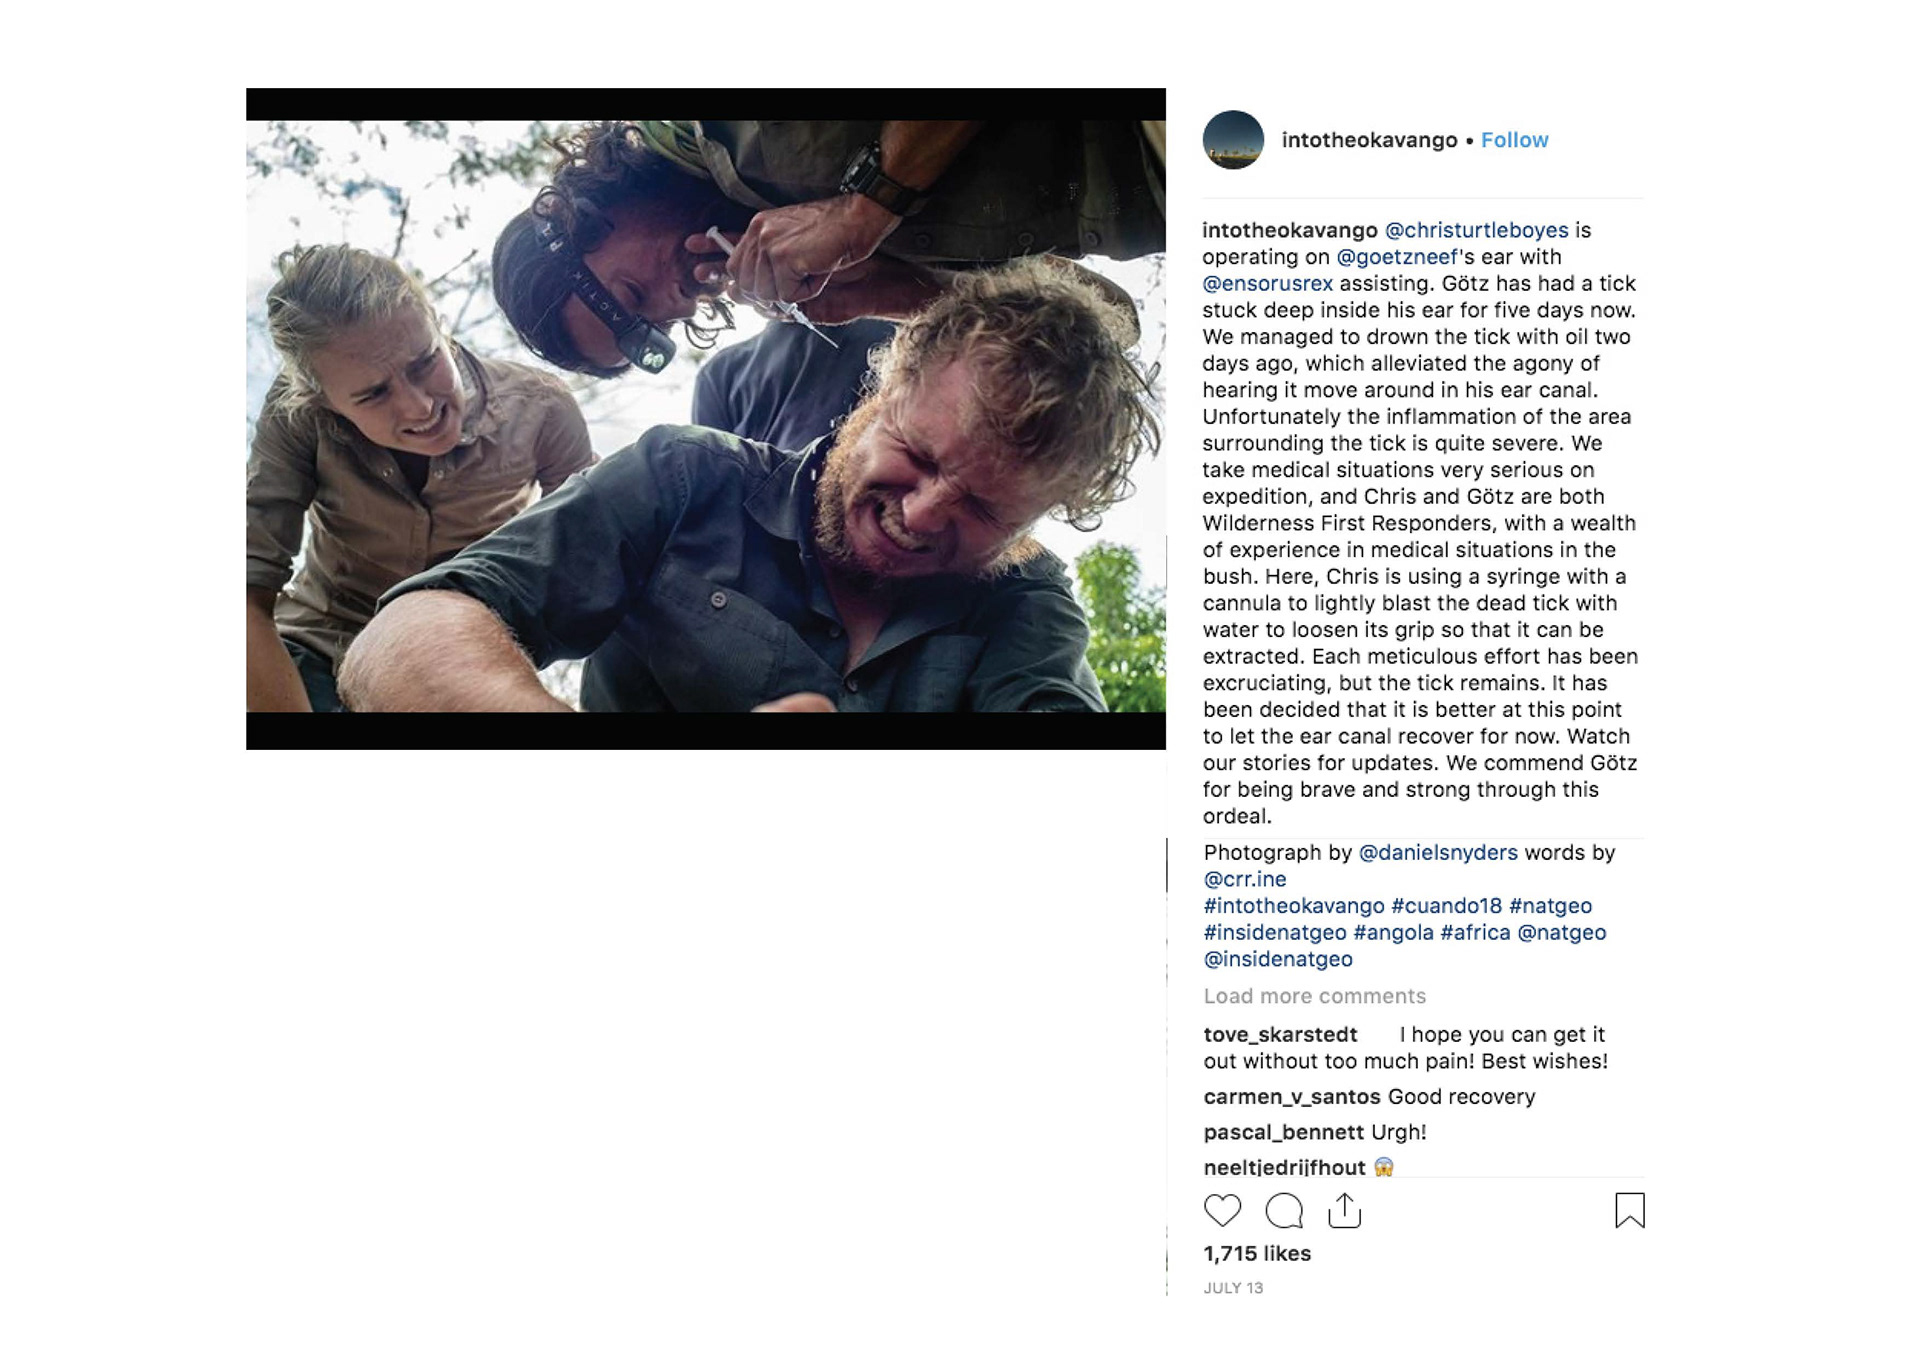The height and width of the screenshot is (1358, 1920).
Task: Open photographer @danielsnyders profile
Action: (x=1438, y=852)
